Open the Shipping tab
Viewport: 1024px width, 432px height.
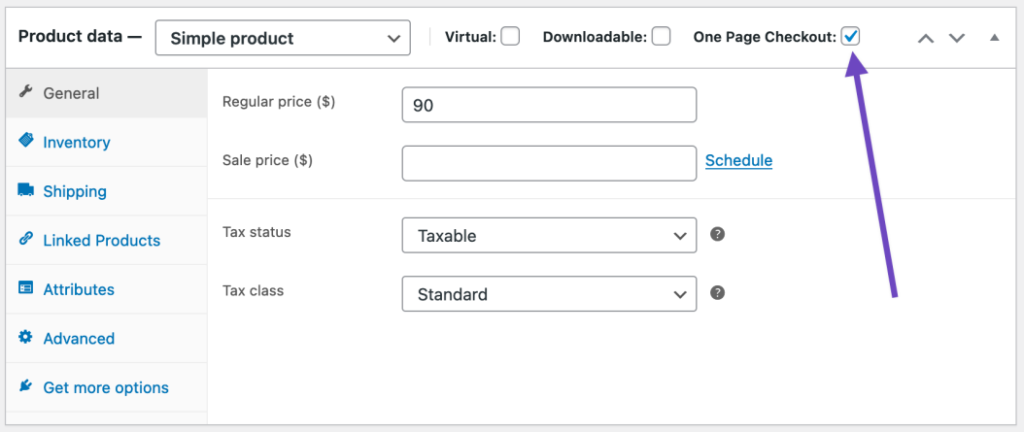tap(74, 191)
